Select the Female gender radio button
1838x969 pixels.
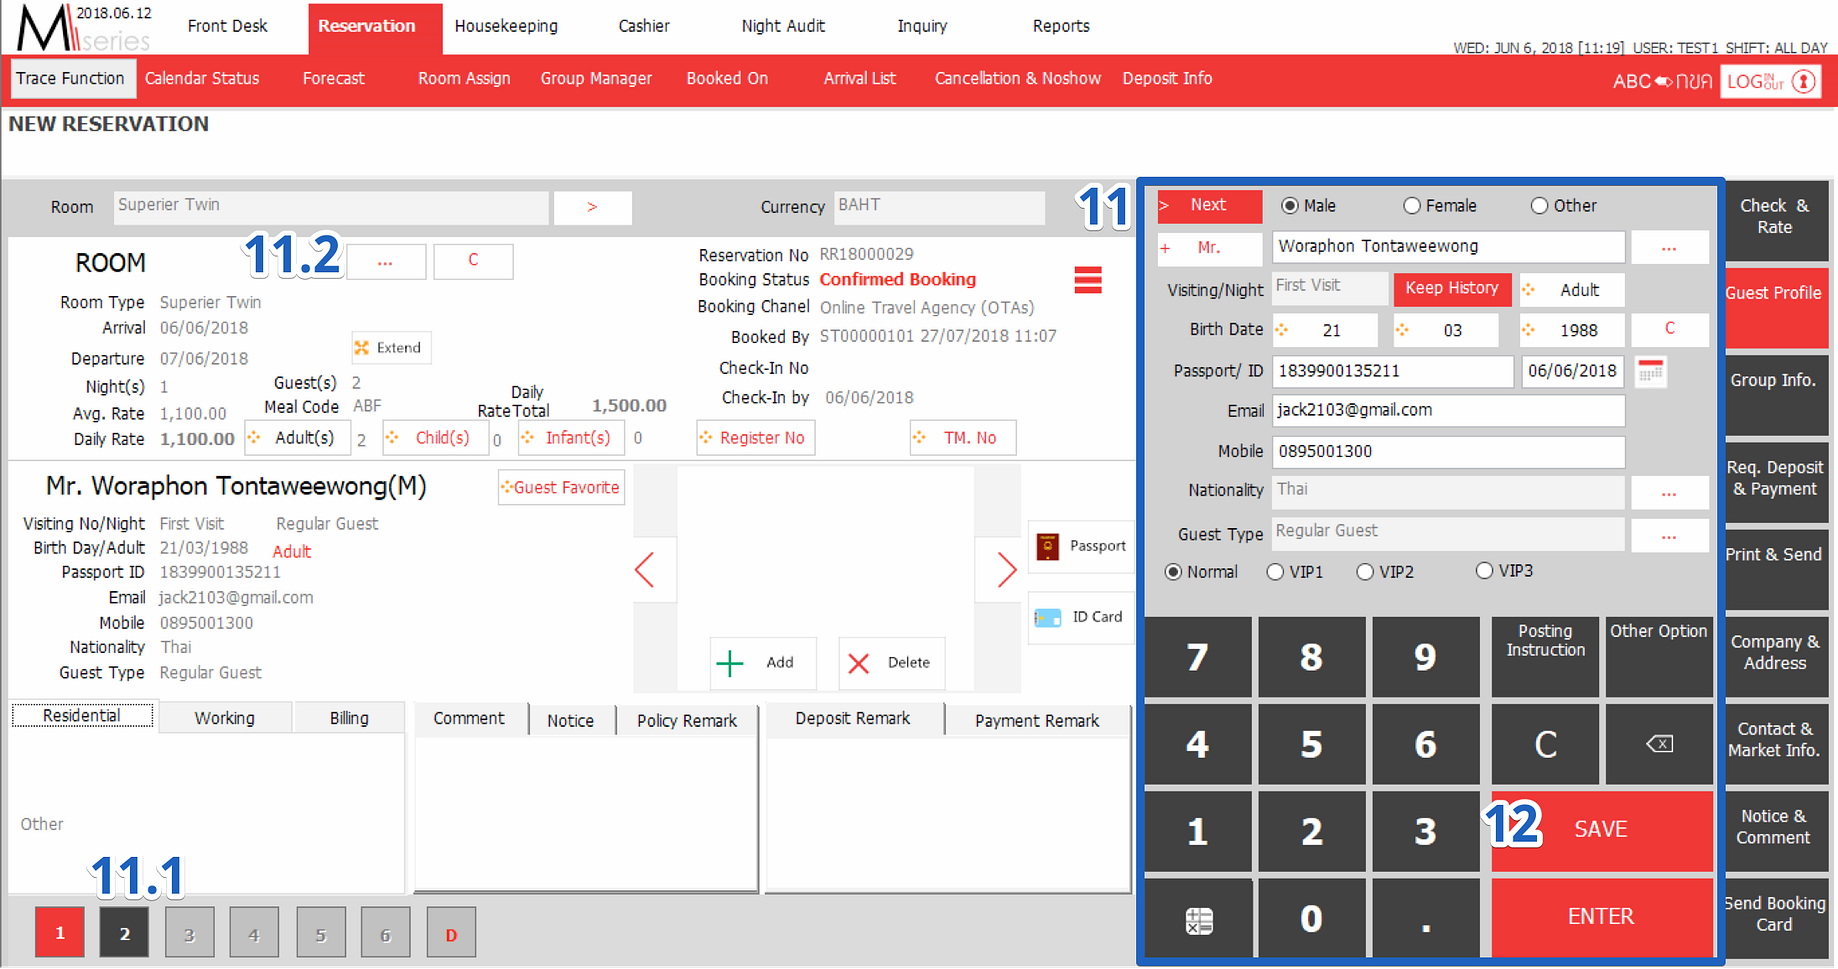(1412, 206)
